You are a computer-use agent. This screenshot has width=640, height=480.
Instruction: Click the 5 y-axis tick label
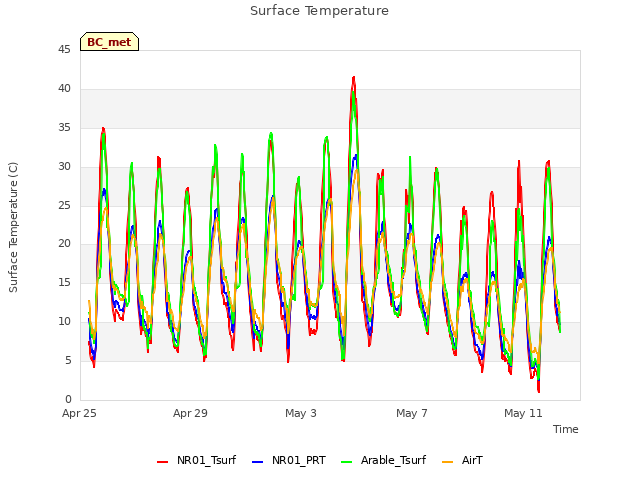[68, 360]
